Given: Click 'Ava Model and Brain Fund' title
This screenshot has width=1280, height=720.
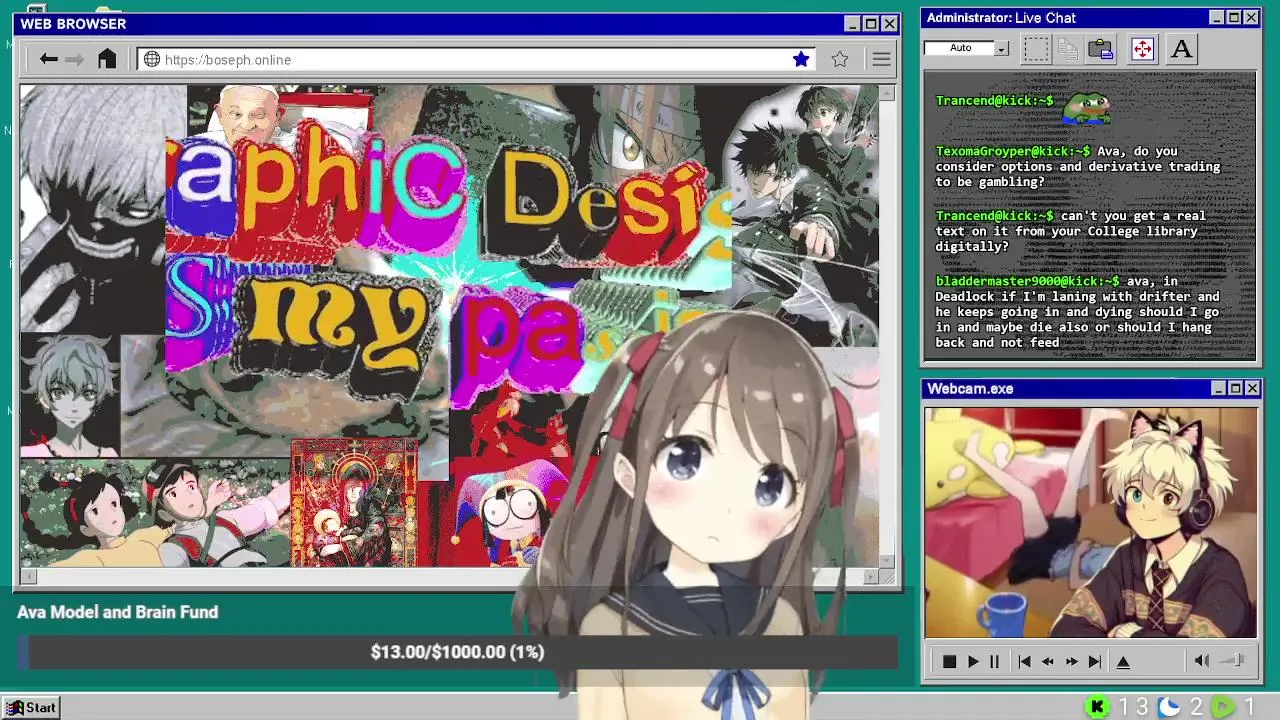Looking at the screenshot, I should coord(117,612).
